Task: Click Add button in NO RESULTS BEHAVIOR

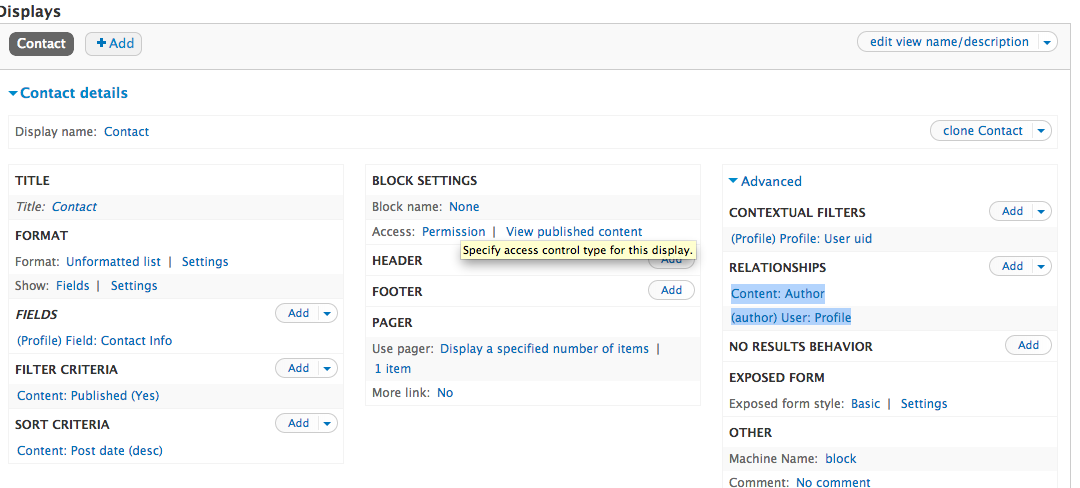Action: pos(1028,346)
